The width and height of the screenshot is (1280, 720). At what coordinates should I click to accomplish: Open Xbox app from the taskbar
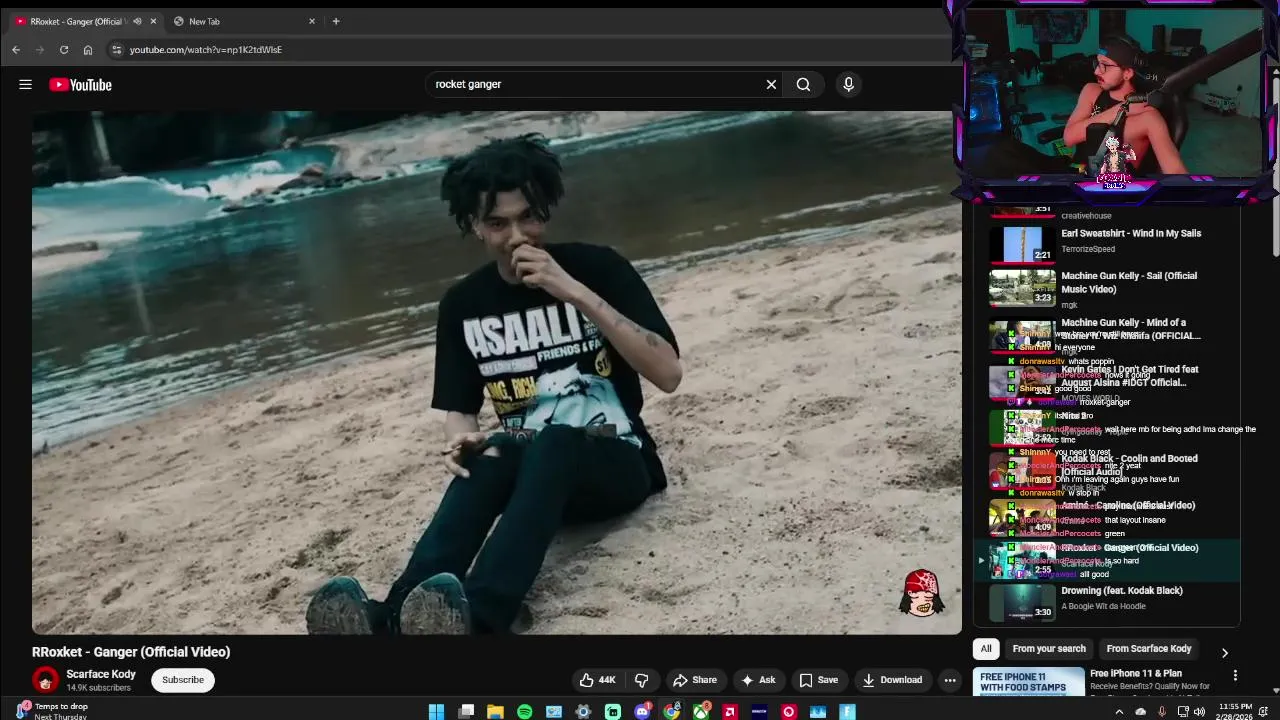tap(701, 712)
